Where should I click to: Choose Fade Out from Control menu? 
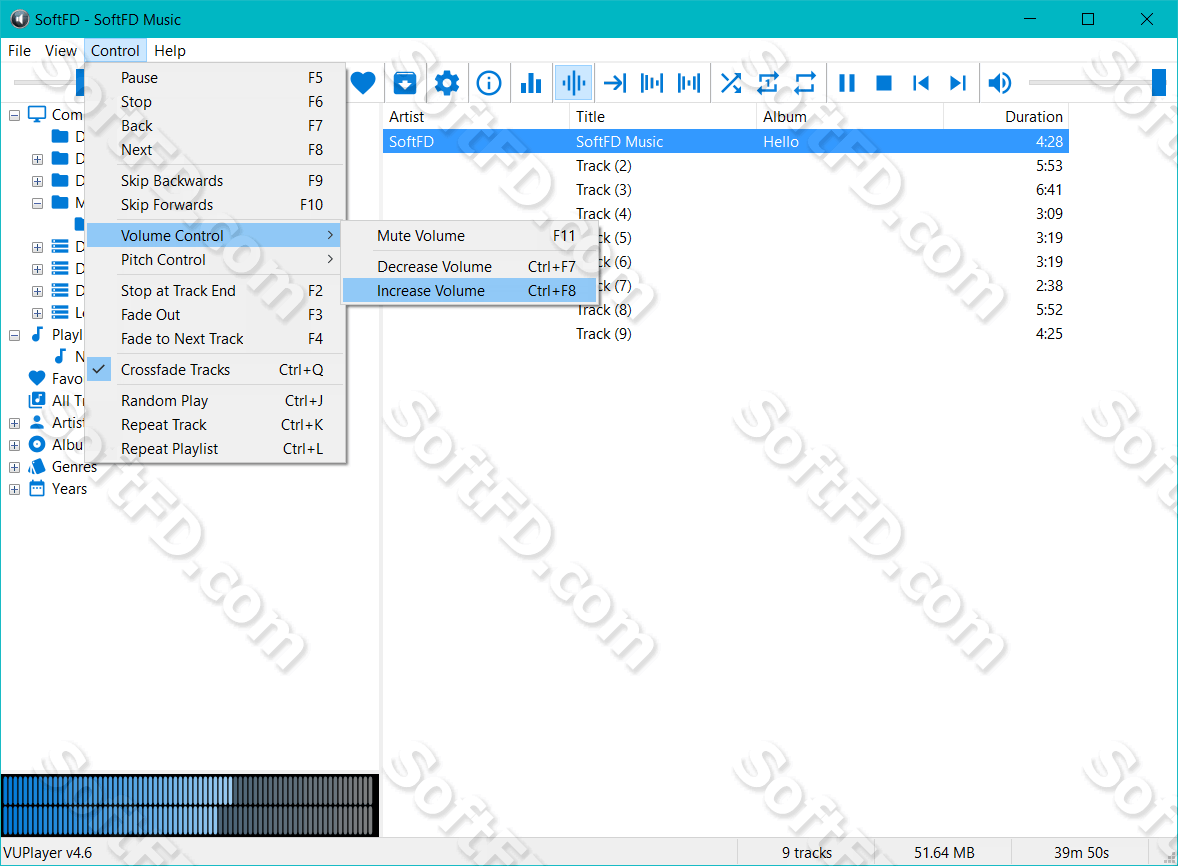[215, 315]
